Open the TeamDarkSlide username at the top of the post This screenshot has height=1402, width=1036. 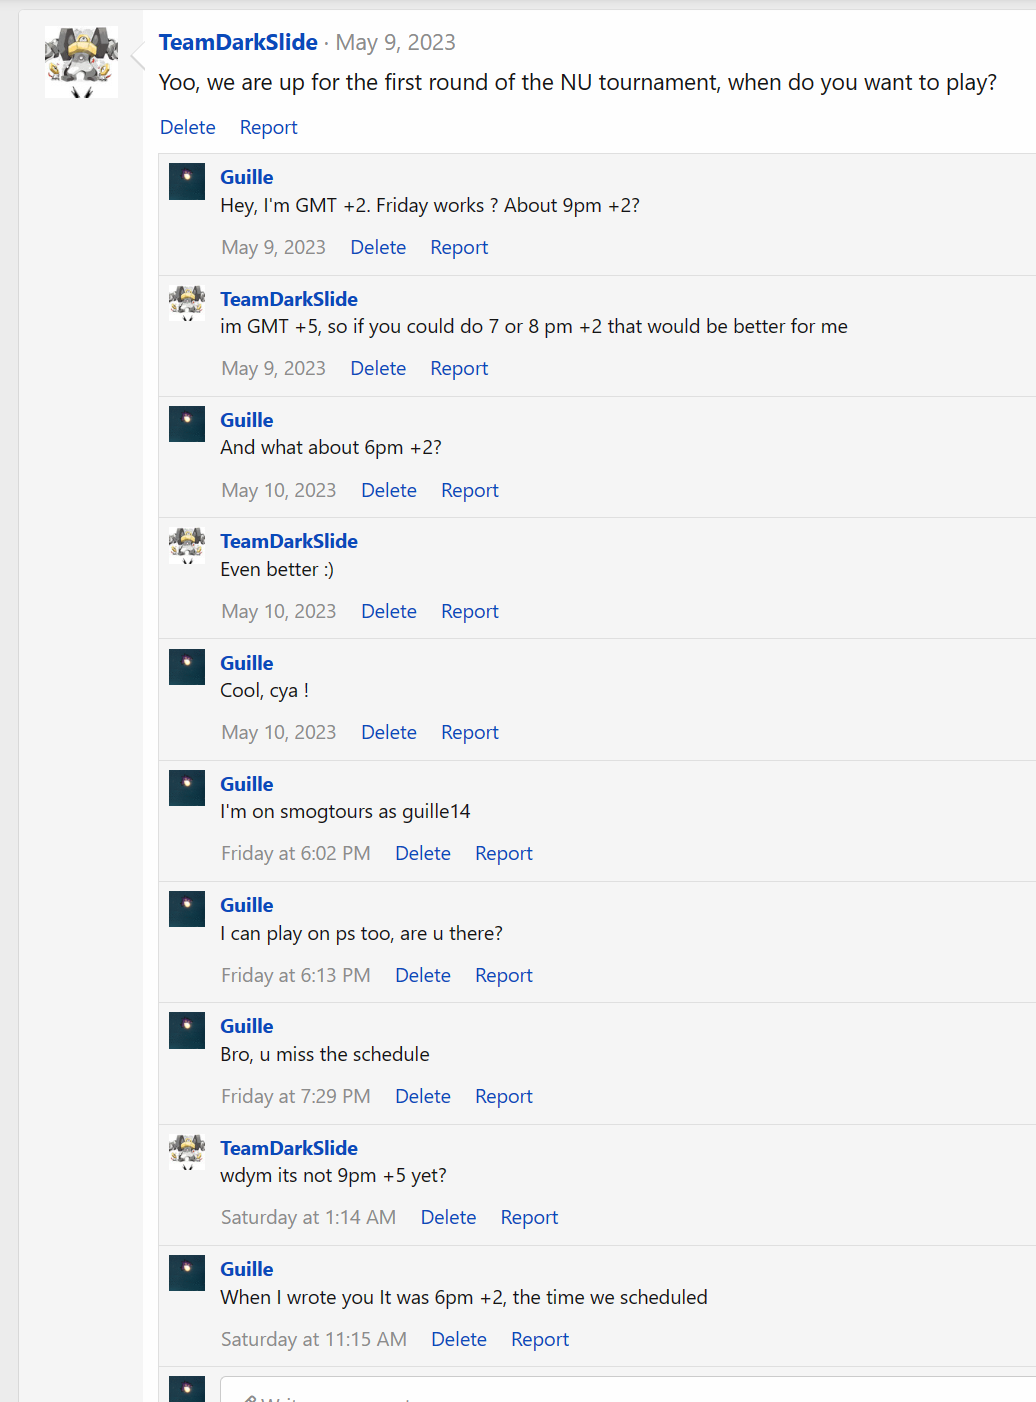238,42
